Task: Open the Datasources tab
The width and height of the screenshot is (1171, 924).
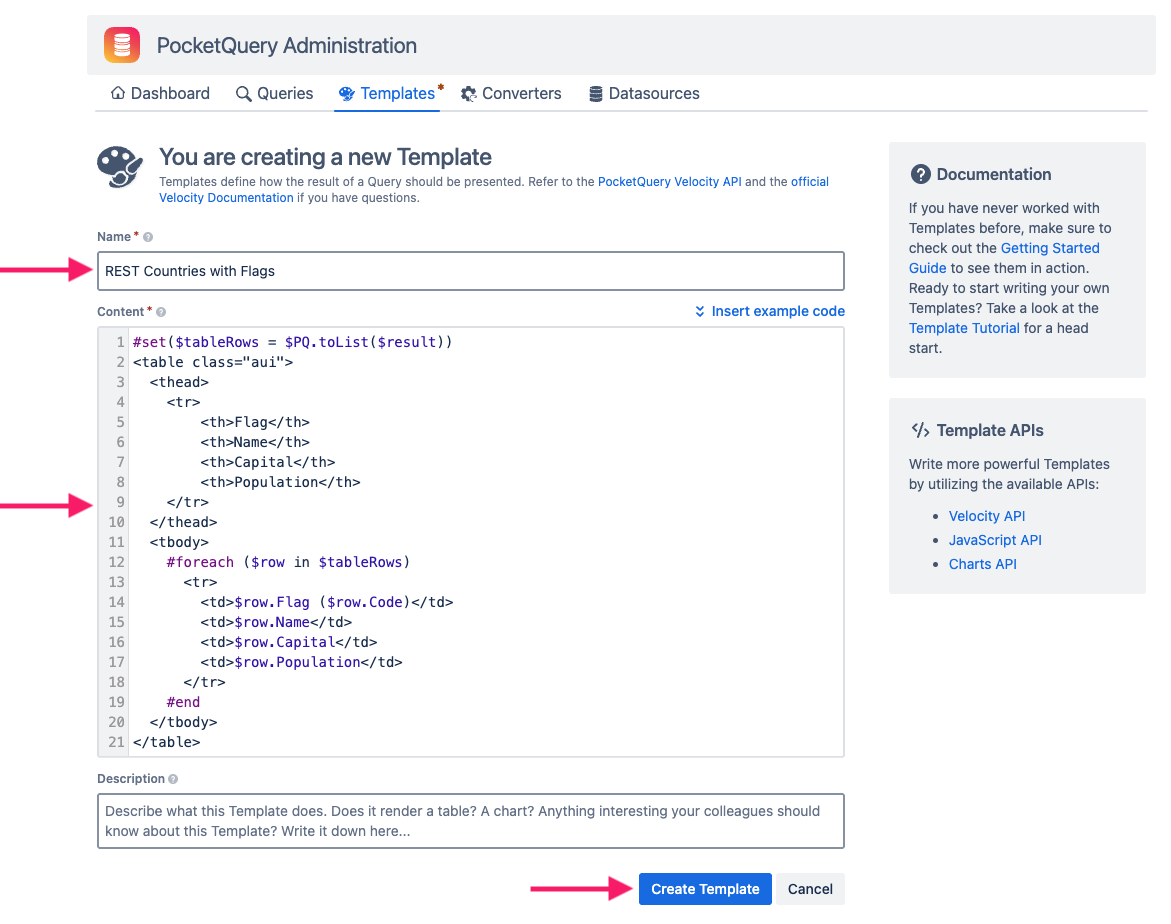Action: 643,93
